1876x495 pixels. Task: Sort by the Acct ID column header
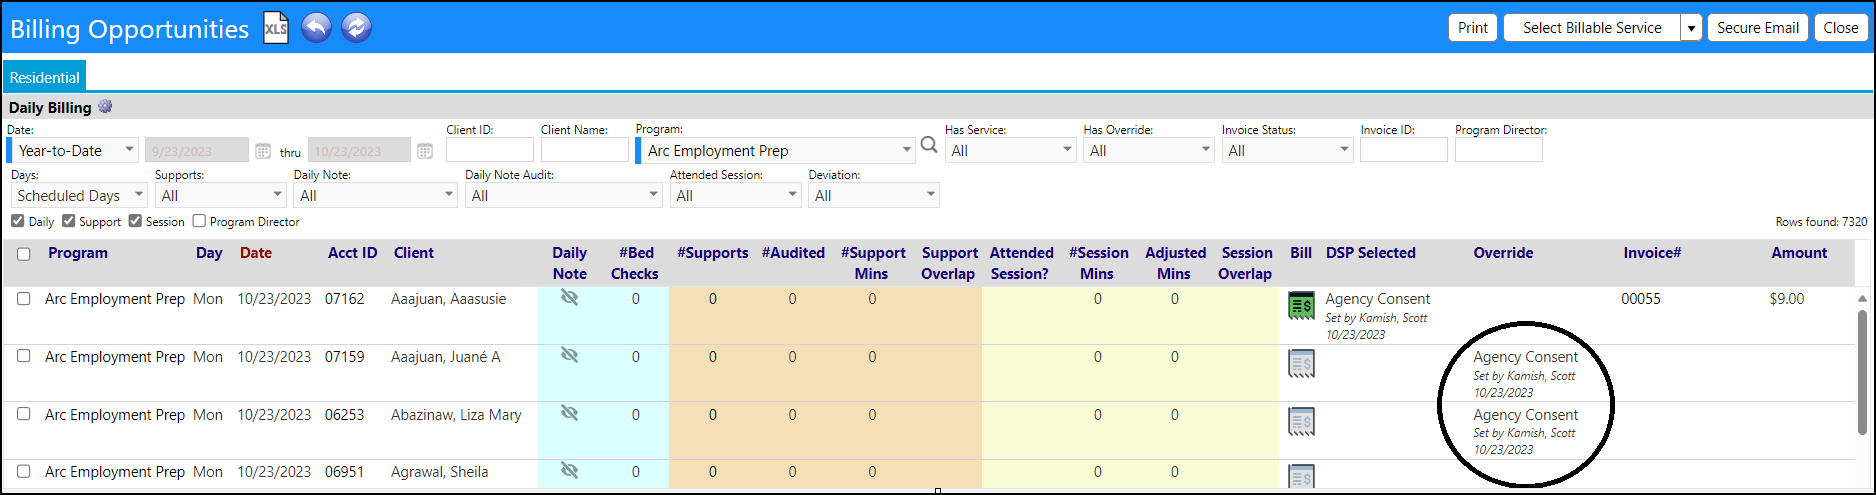353,253
